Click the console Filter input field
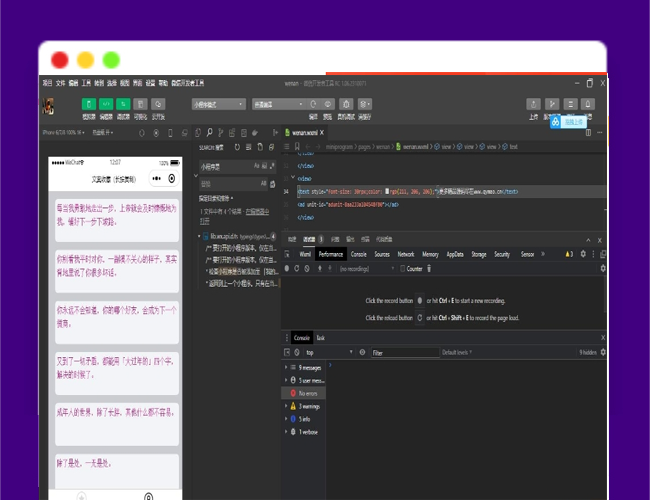The width and height of the screenshot is (650, 500). (402, 353)
